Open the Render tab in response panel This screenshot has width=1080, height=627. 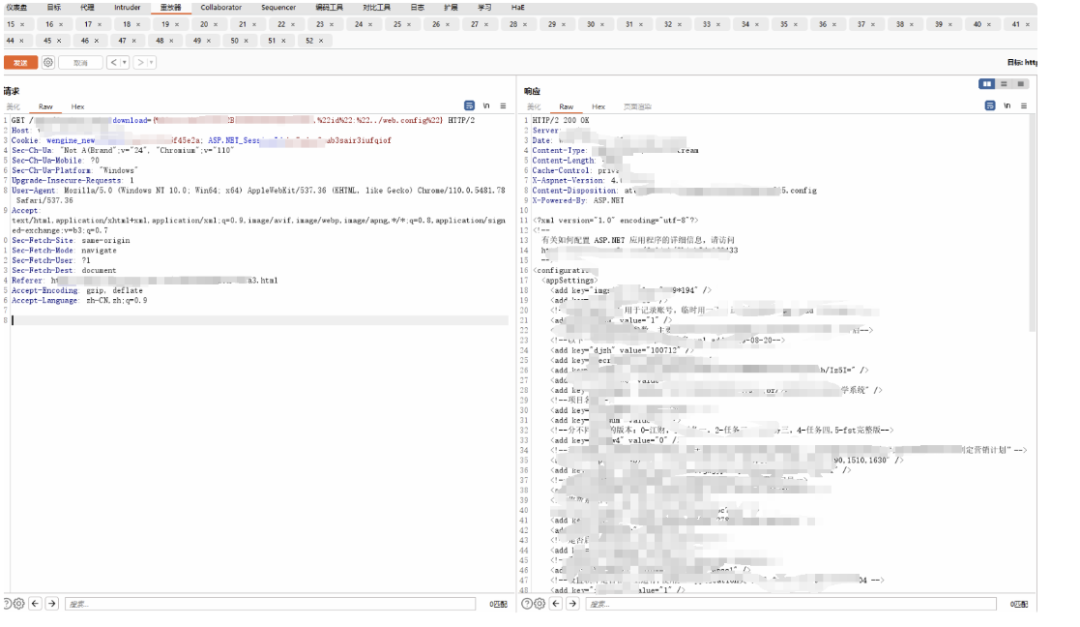pyautogui.click(x=637, y=107)
